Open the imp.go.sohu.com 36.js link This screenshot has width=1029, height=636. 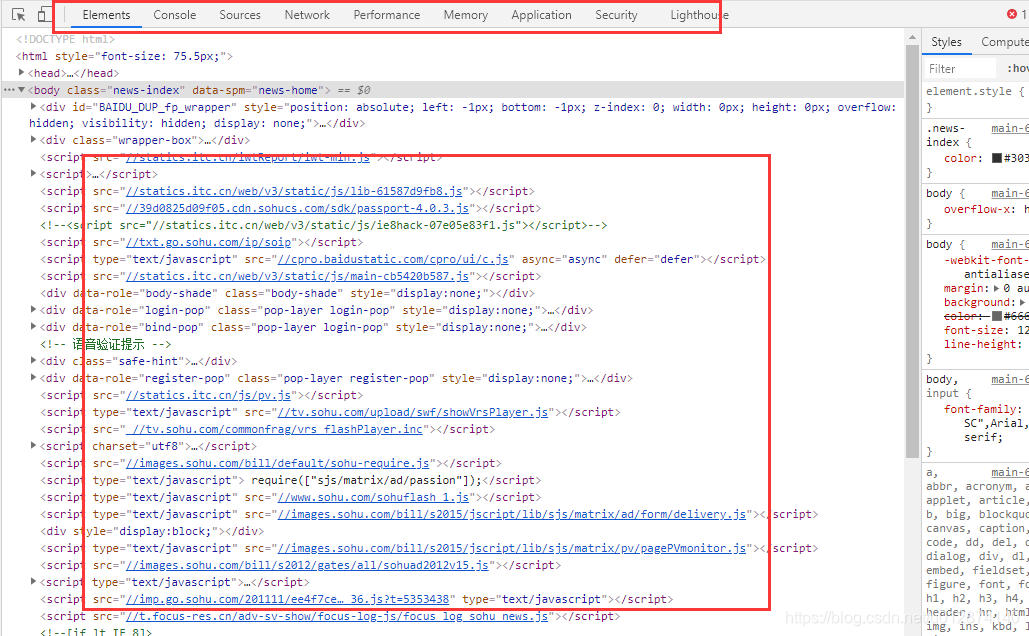click(x=287, y=599)
